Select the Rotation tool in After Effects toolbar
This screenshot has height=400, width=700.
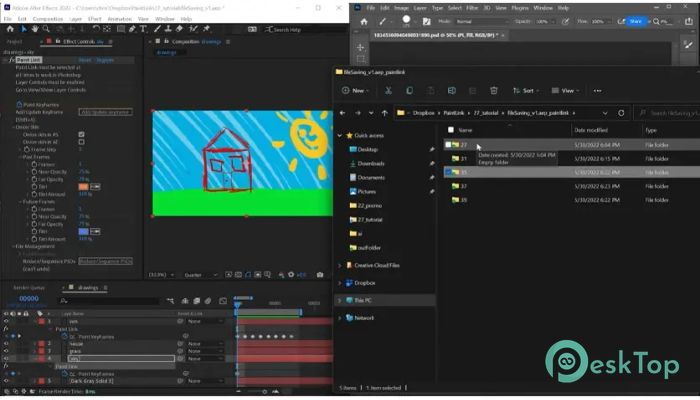click(x=96, y=29)
